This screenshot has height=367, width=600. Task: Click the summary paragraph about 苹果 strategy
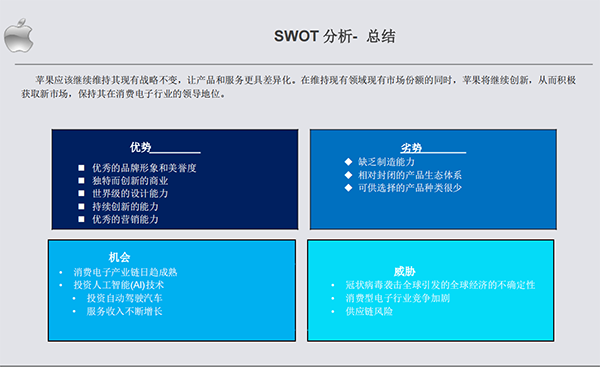pos(298,86)
